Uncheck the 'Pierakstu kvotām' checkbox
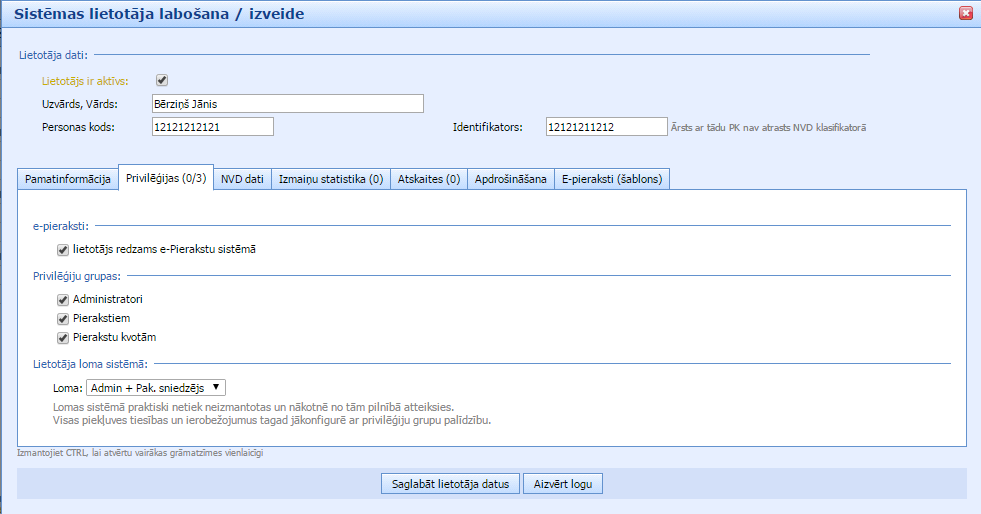The height and width of the screenshot is (514, 981). (63, 337)
